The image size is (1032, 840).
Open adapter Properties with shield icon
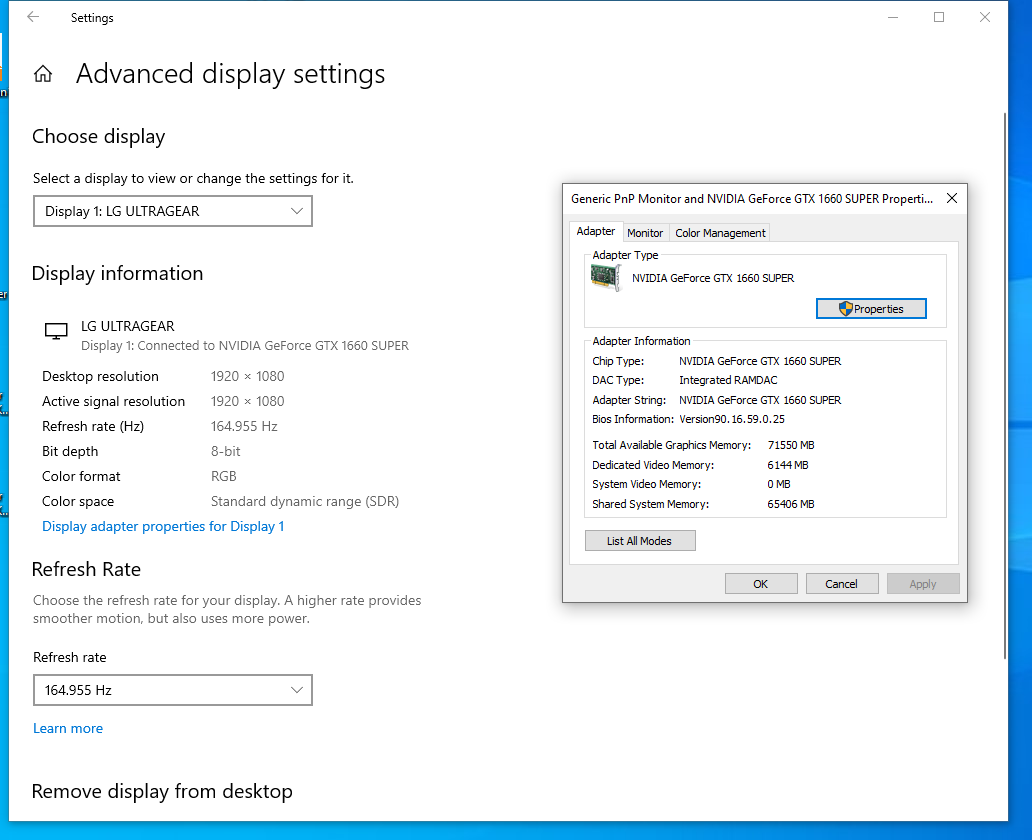click(871, 309)
